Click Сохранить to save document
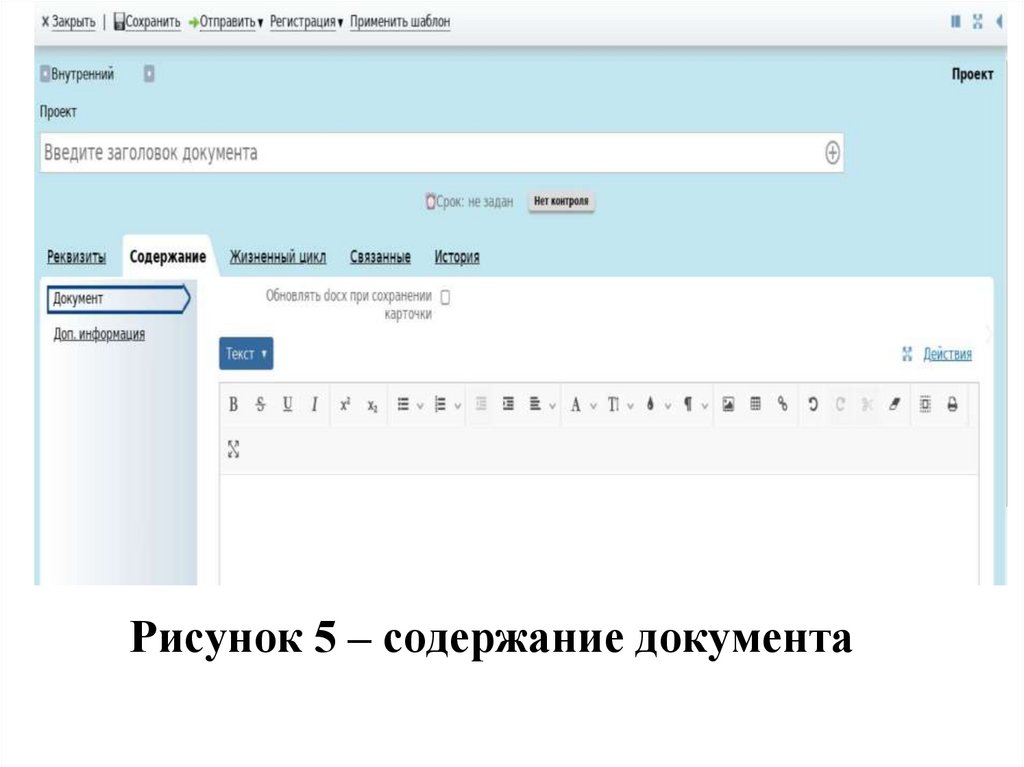 click(x=147, y=22)
